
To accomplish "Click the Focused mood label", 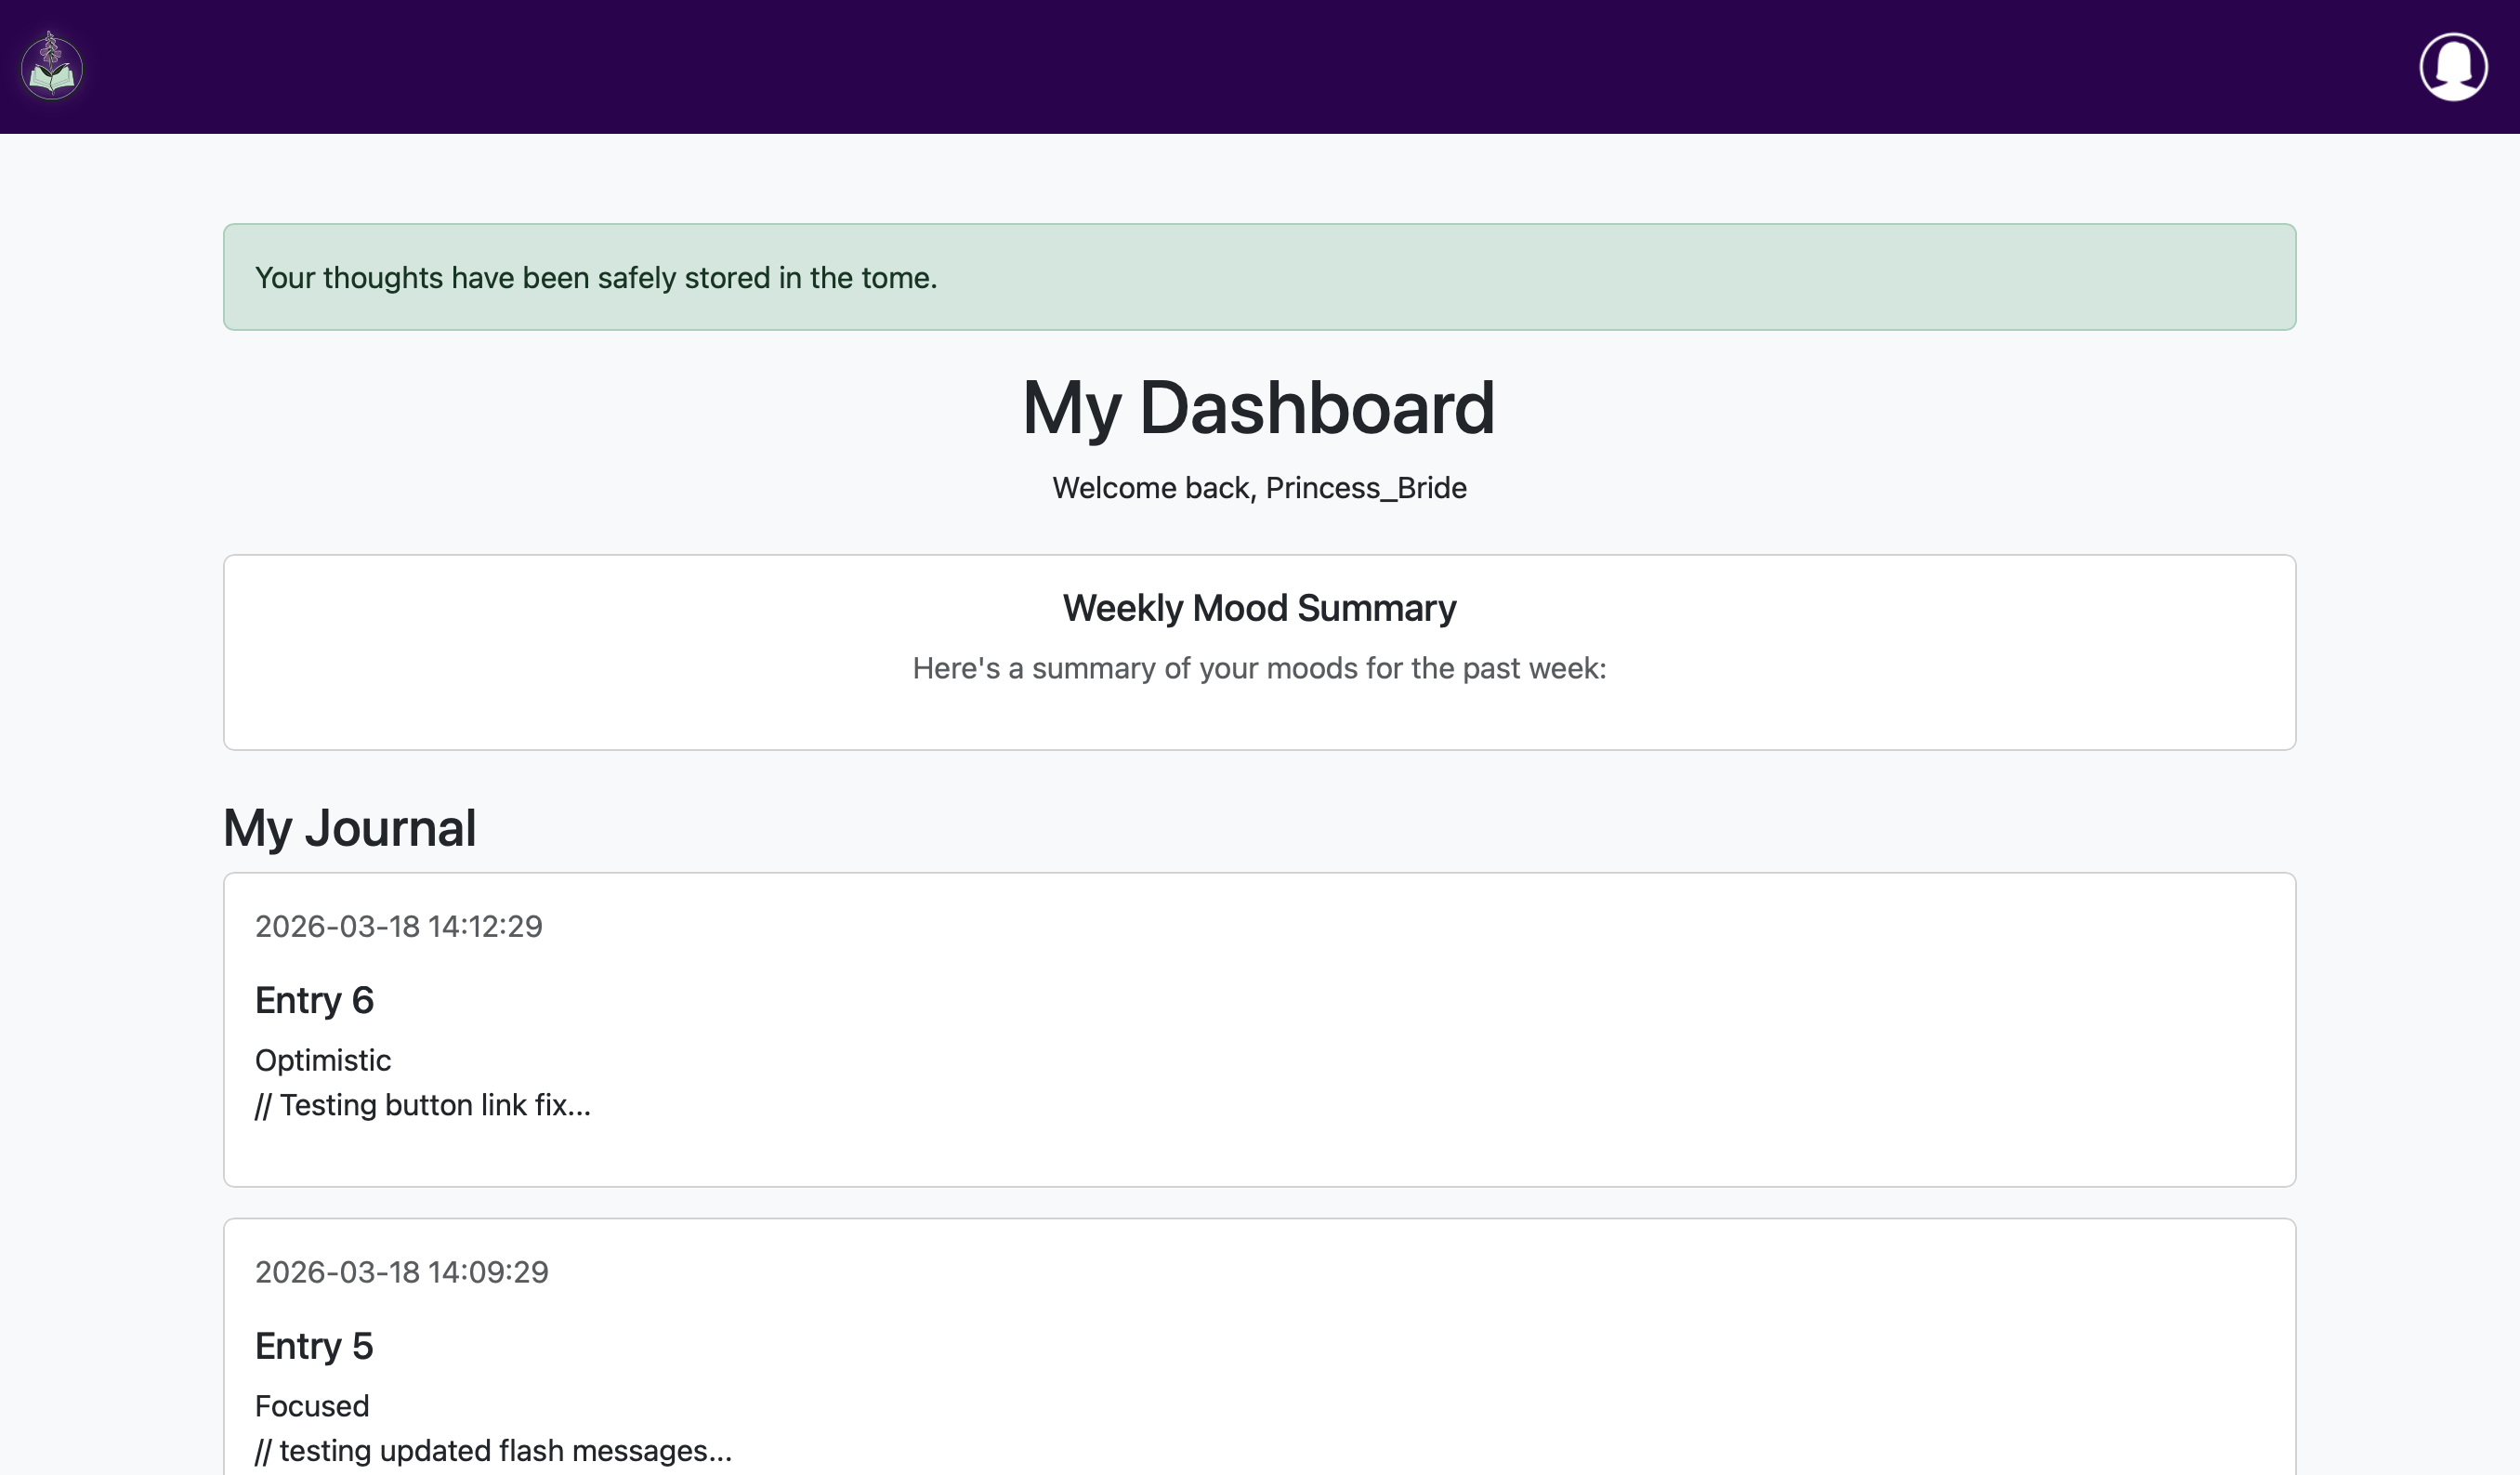I will [x=312, y=1406].
